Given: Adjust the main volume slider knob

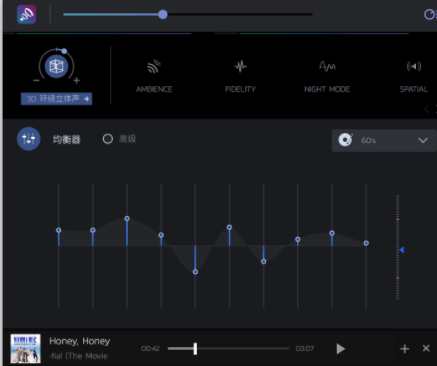Looking at the screenshot, I should 163,14.
